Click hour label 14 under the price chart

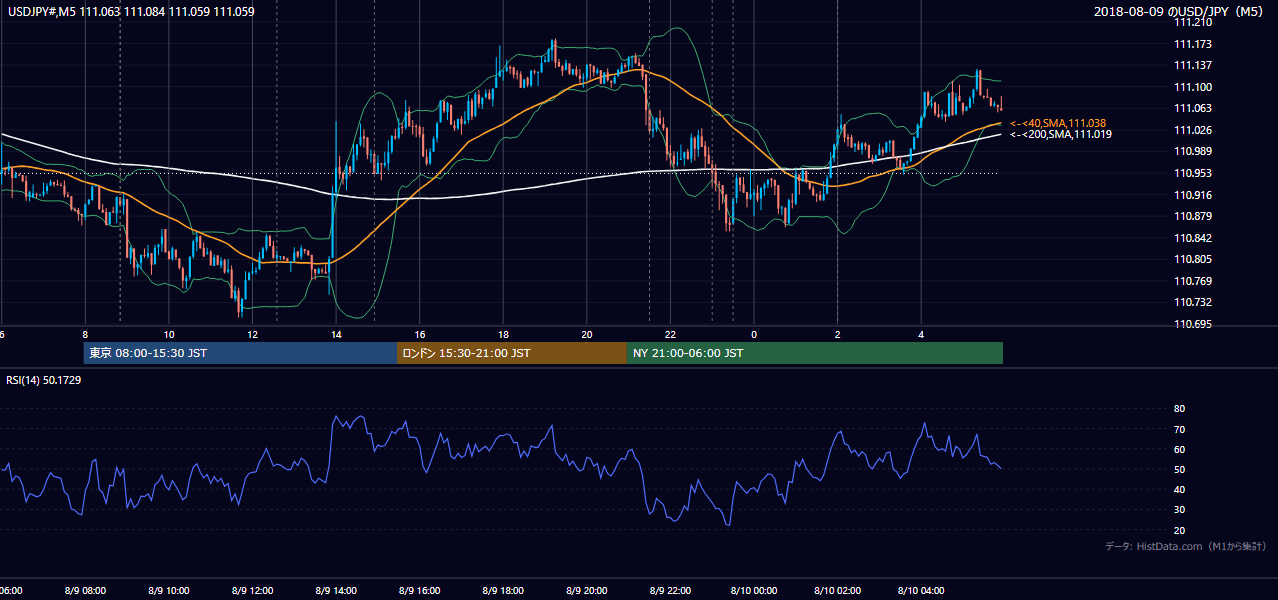click(x=336, y=334)
